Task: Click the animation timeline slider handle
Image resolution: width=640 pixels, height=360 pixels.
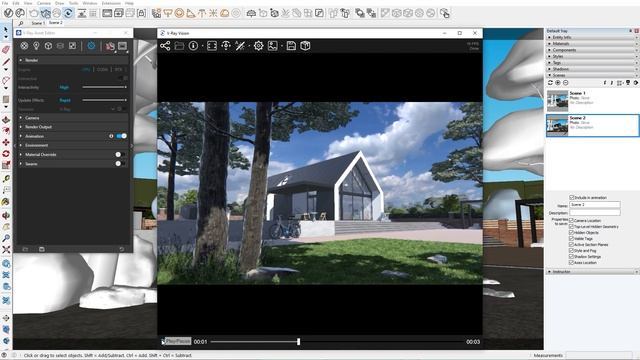Action: [298, 341]
